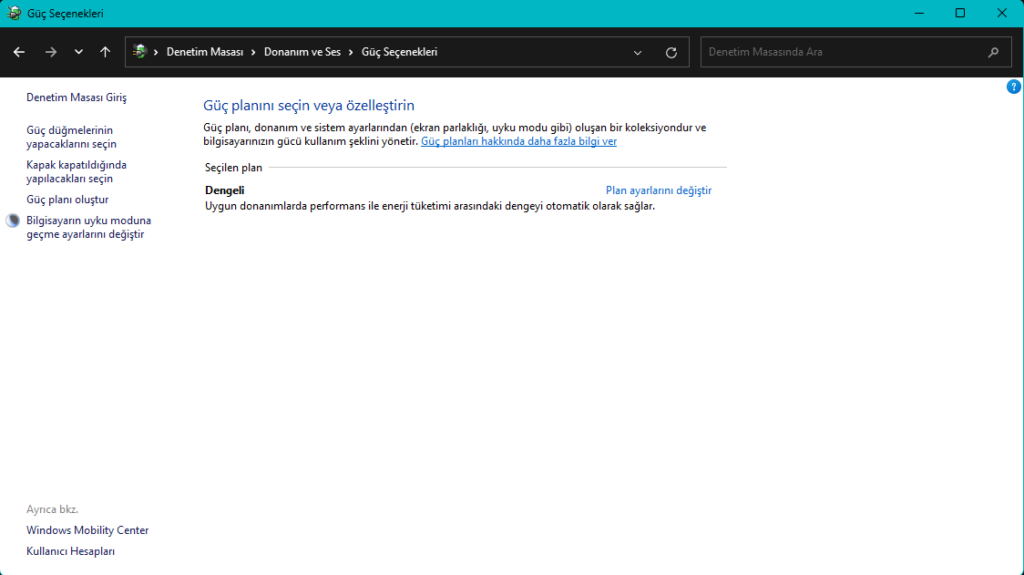Select Donanım ve Ses breadcrumb
The width and height of the screenshot is (1024, 575).
coord(304,52)
